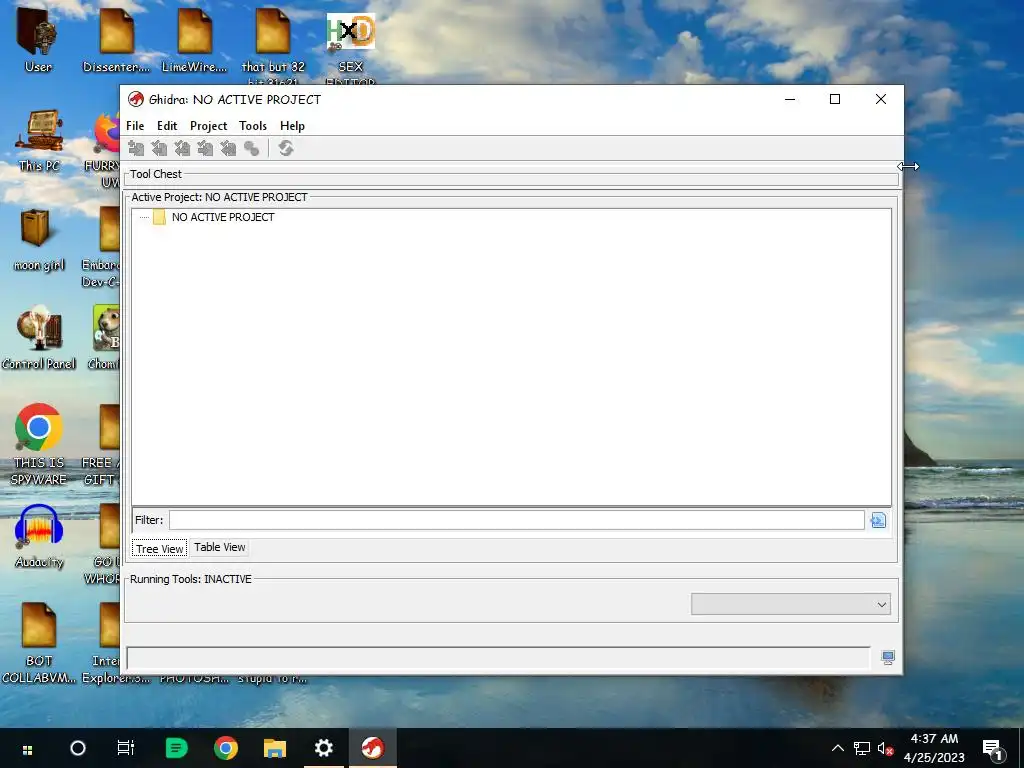Click the Ghidra dragon title bar icon
Screen dimensions: 1024x768
(x=136, y=99)
